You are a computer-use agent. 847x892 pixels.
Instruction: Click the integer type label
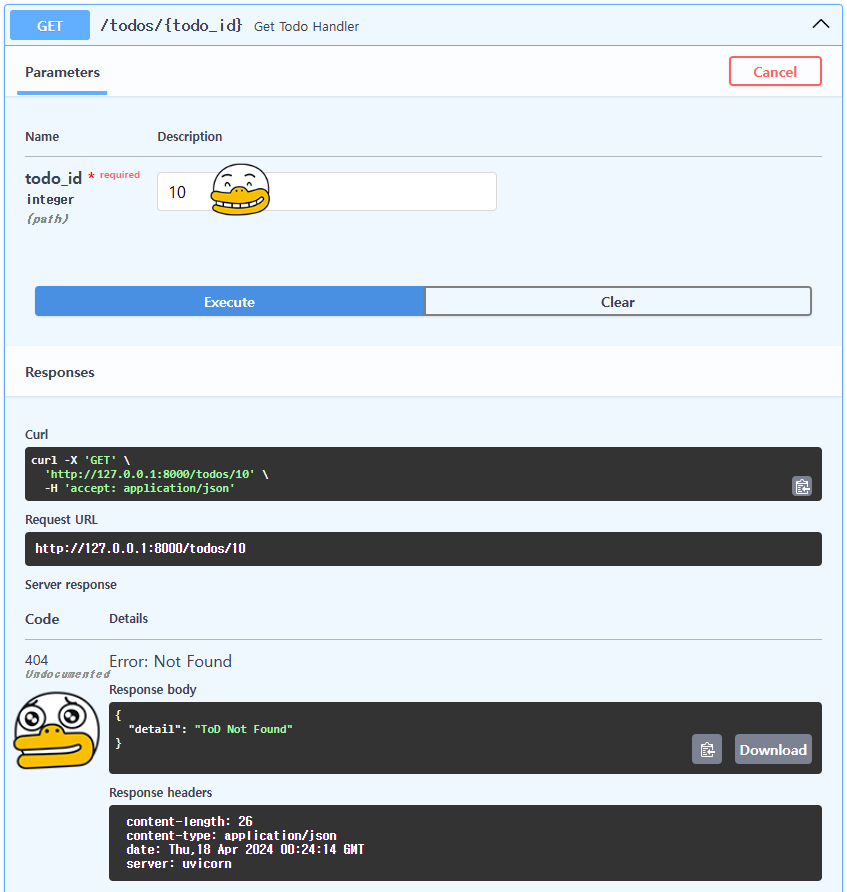click(x=50, y=200)
